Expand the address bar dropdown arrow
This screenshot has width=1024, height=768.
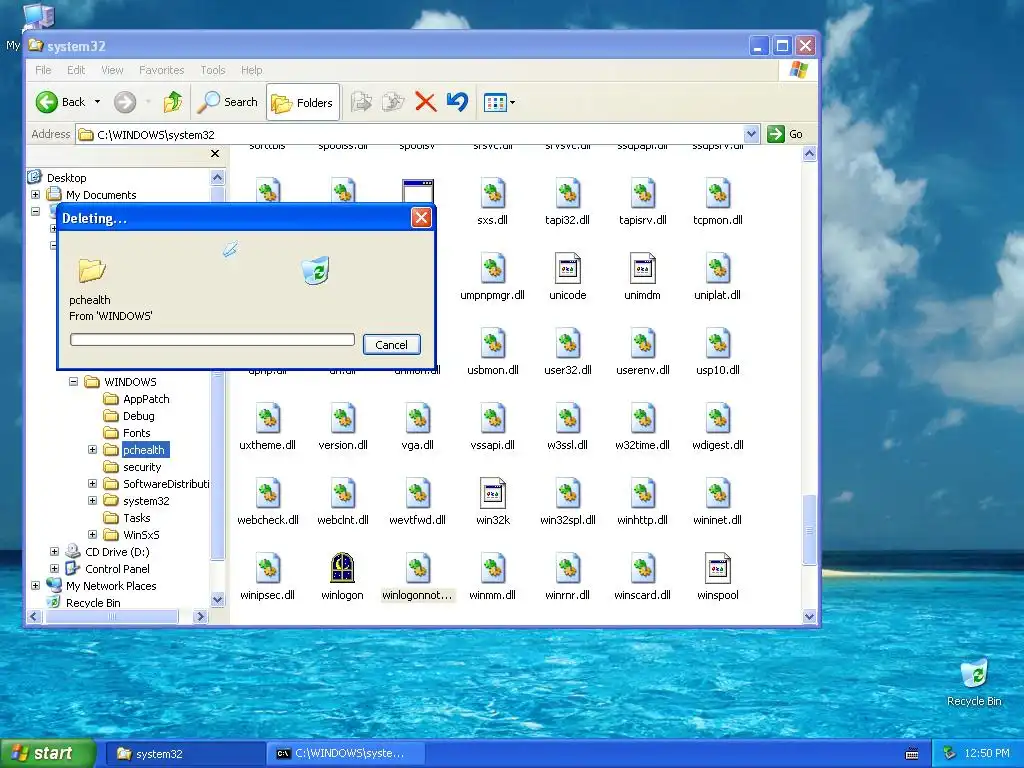[751, 134]
